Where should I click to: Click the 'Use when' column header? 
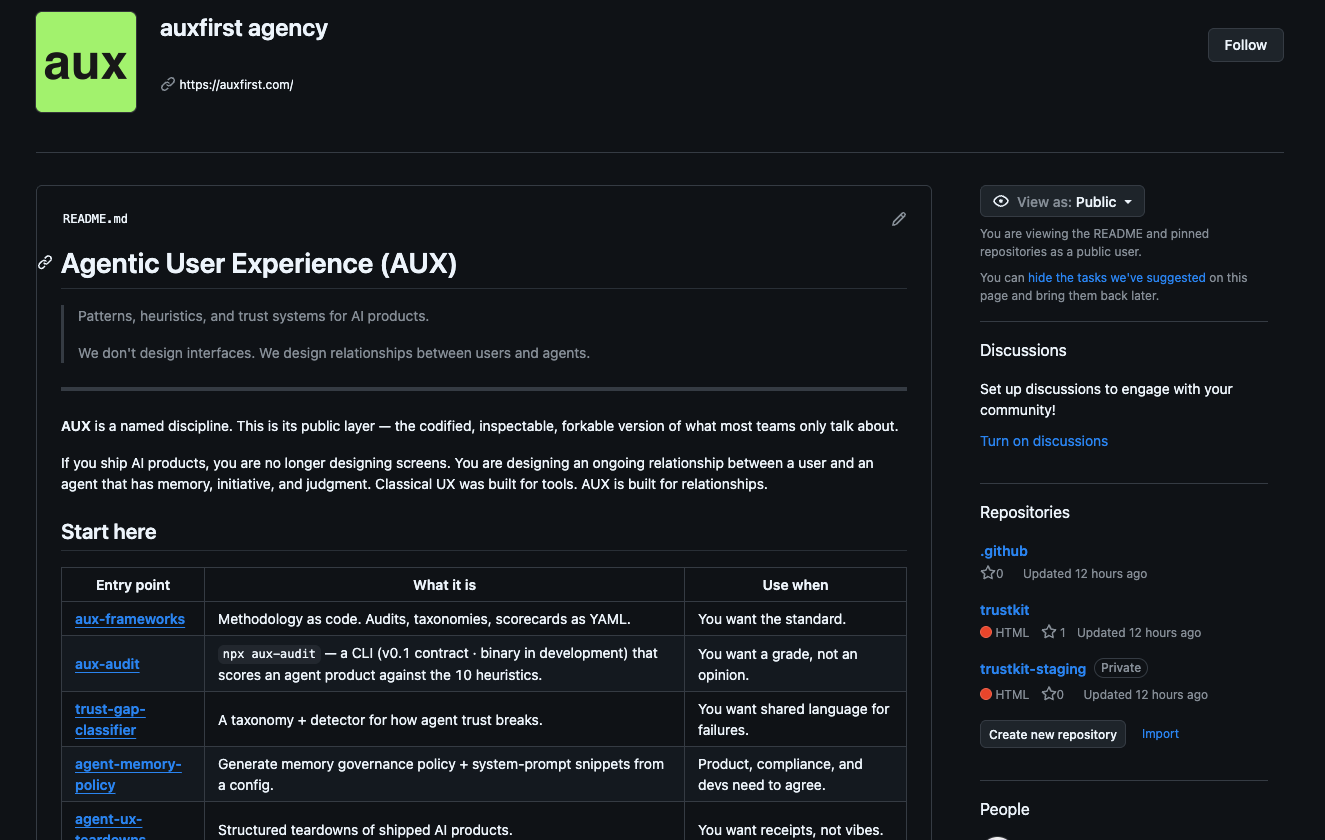pyautogui.click(x=795, y=585)
